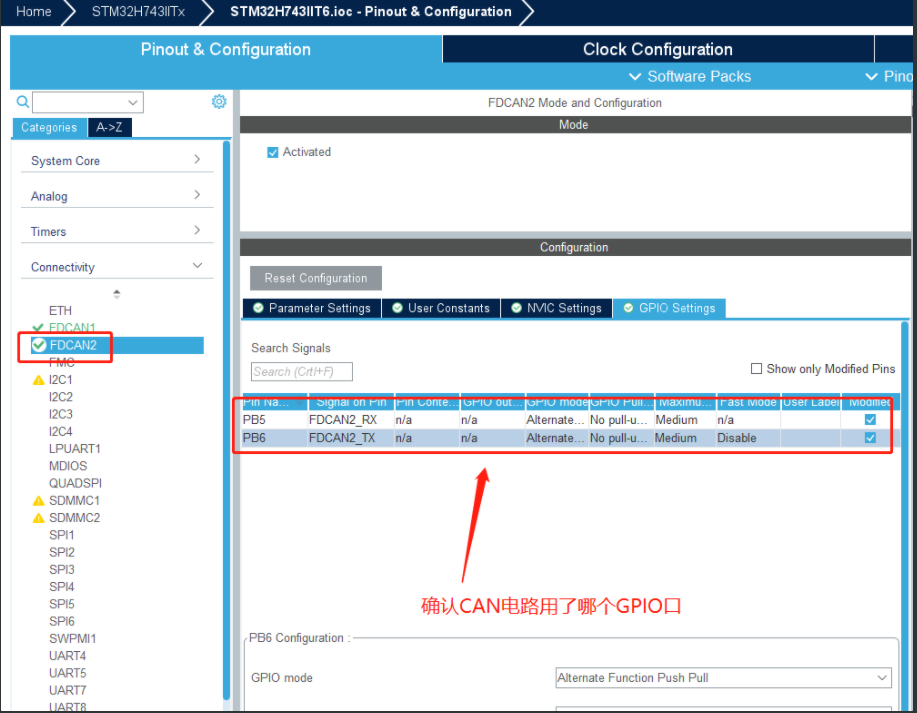Expand the Analog category
The image size is (917, 713).
(x=117, y=196)
